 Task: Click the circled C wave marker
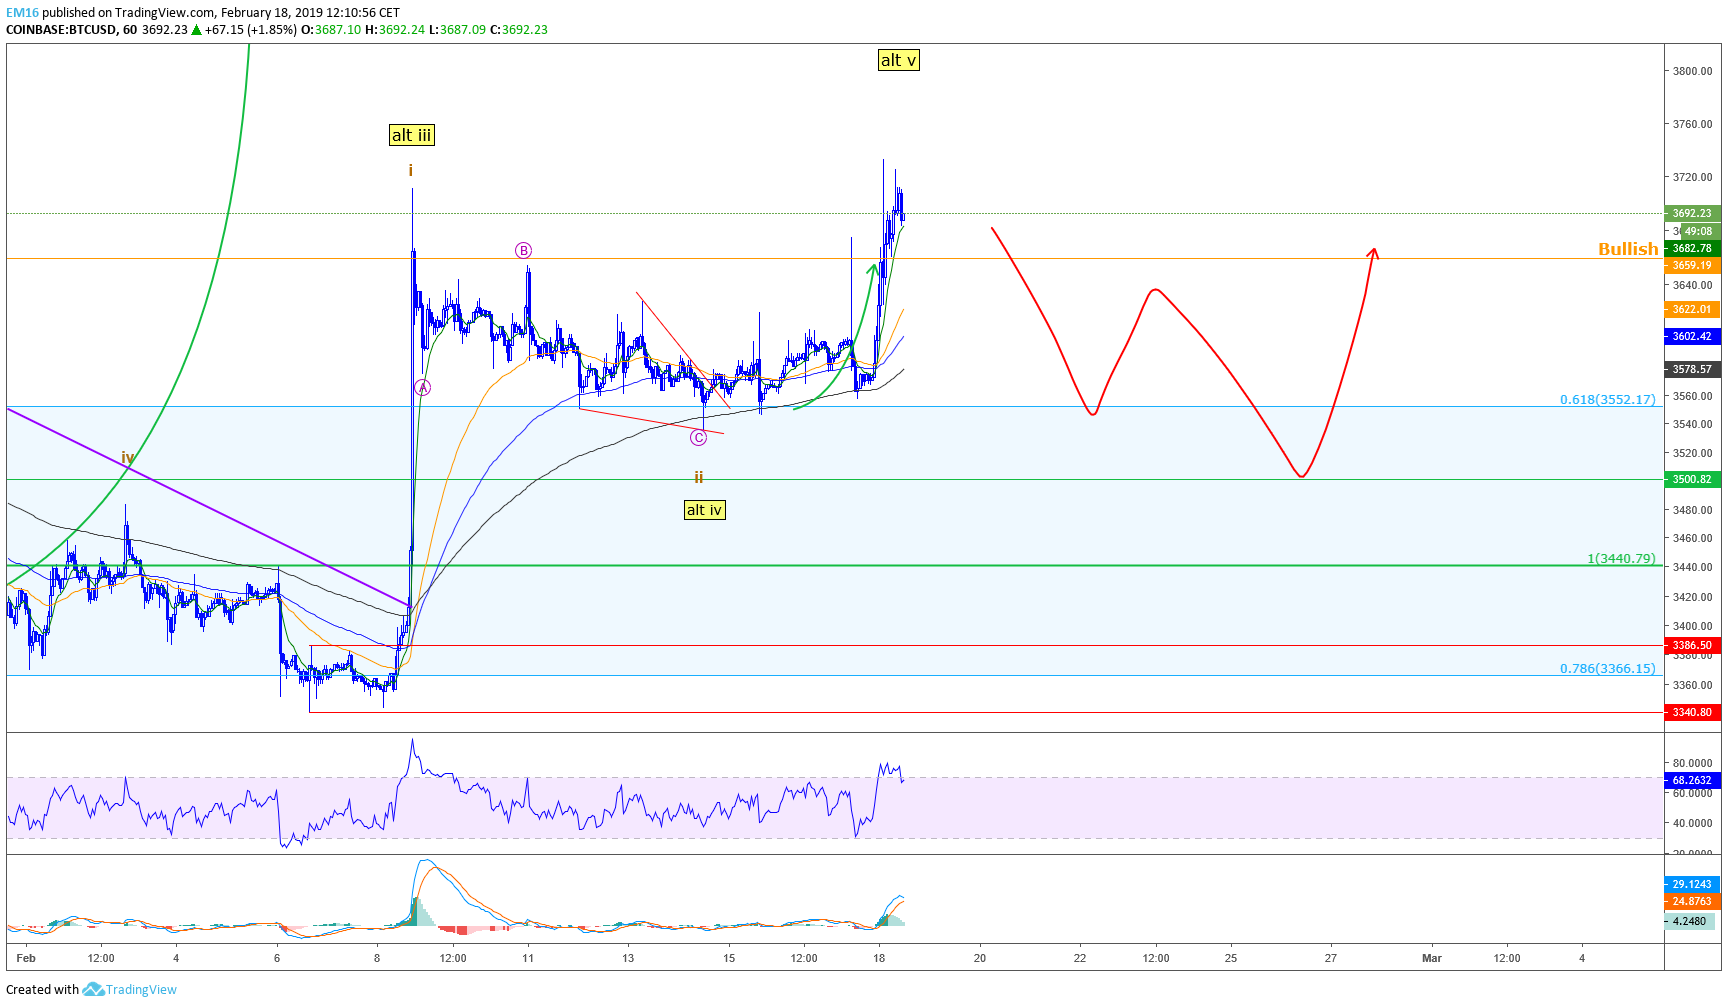tap(699, 437)
